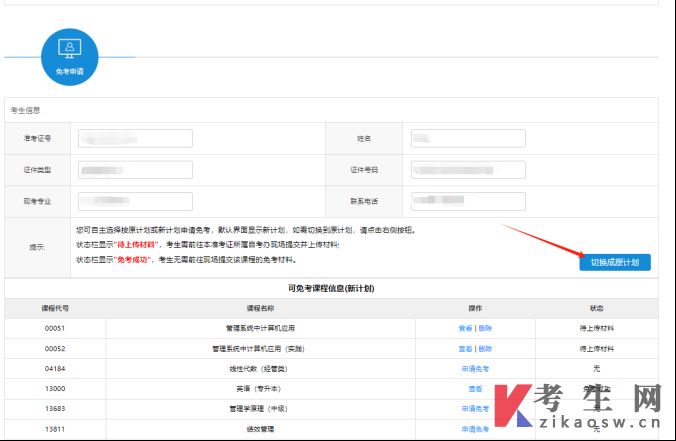Click the 提示 label cell
The image size is (676, 441).
(37, 247)
